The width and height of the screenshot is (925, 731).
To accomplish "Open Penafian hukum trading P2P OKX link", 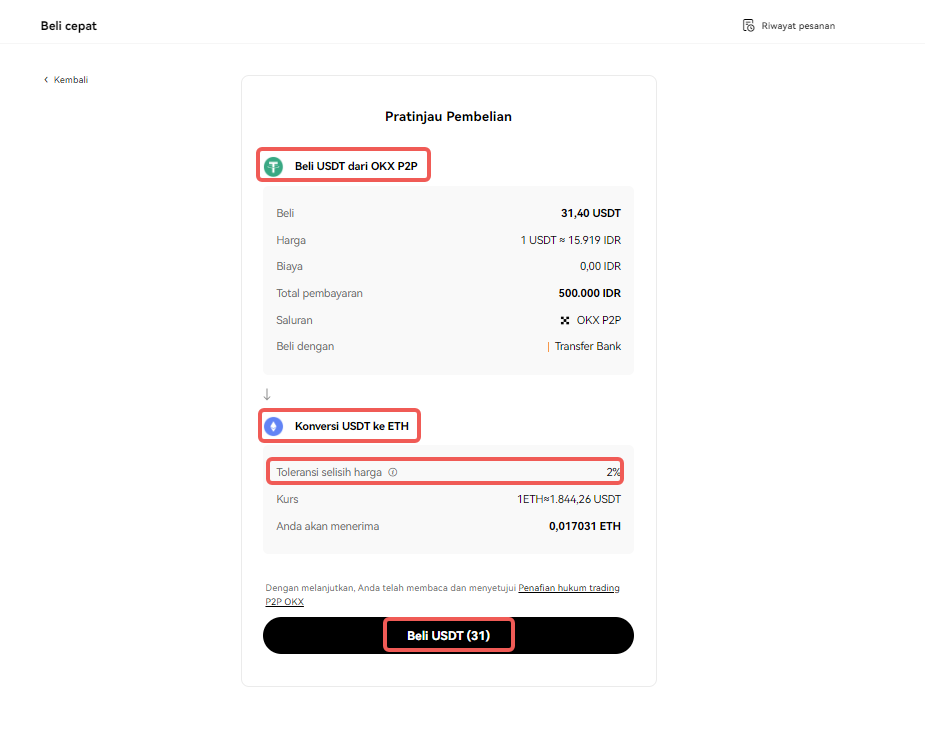I will pyautogui.click(x=442, y=595).
